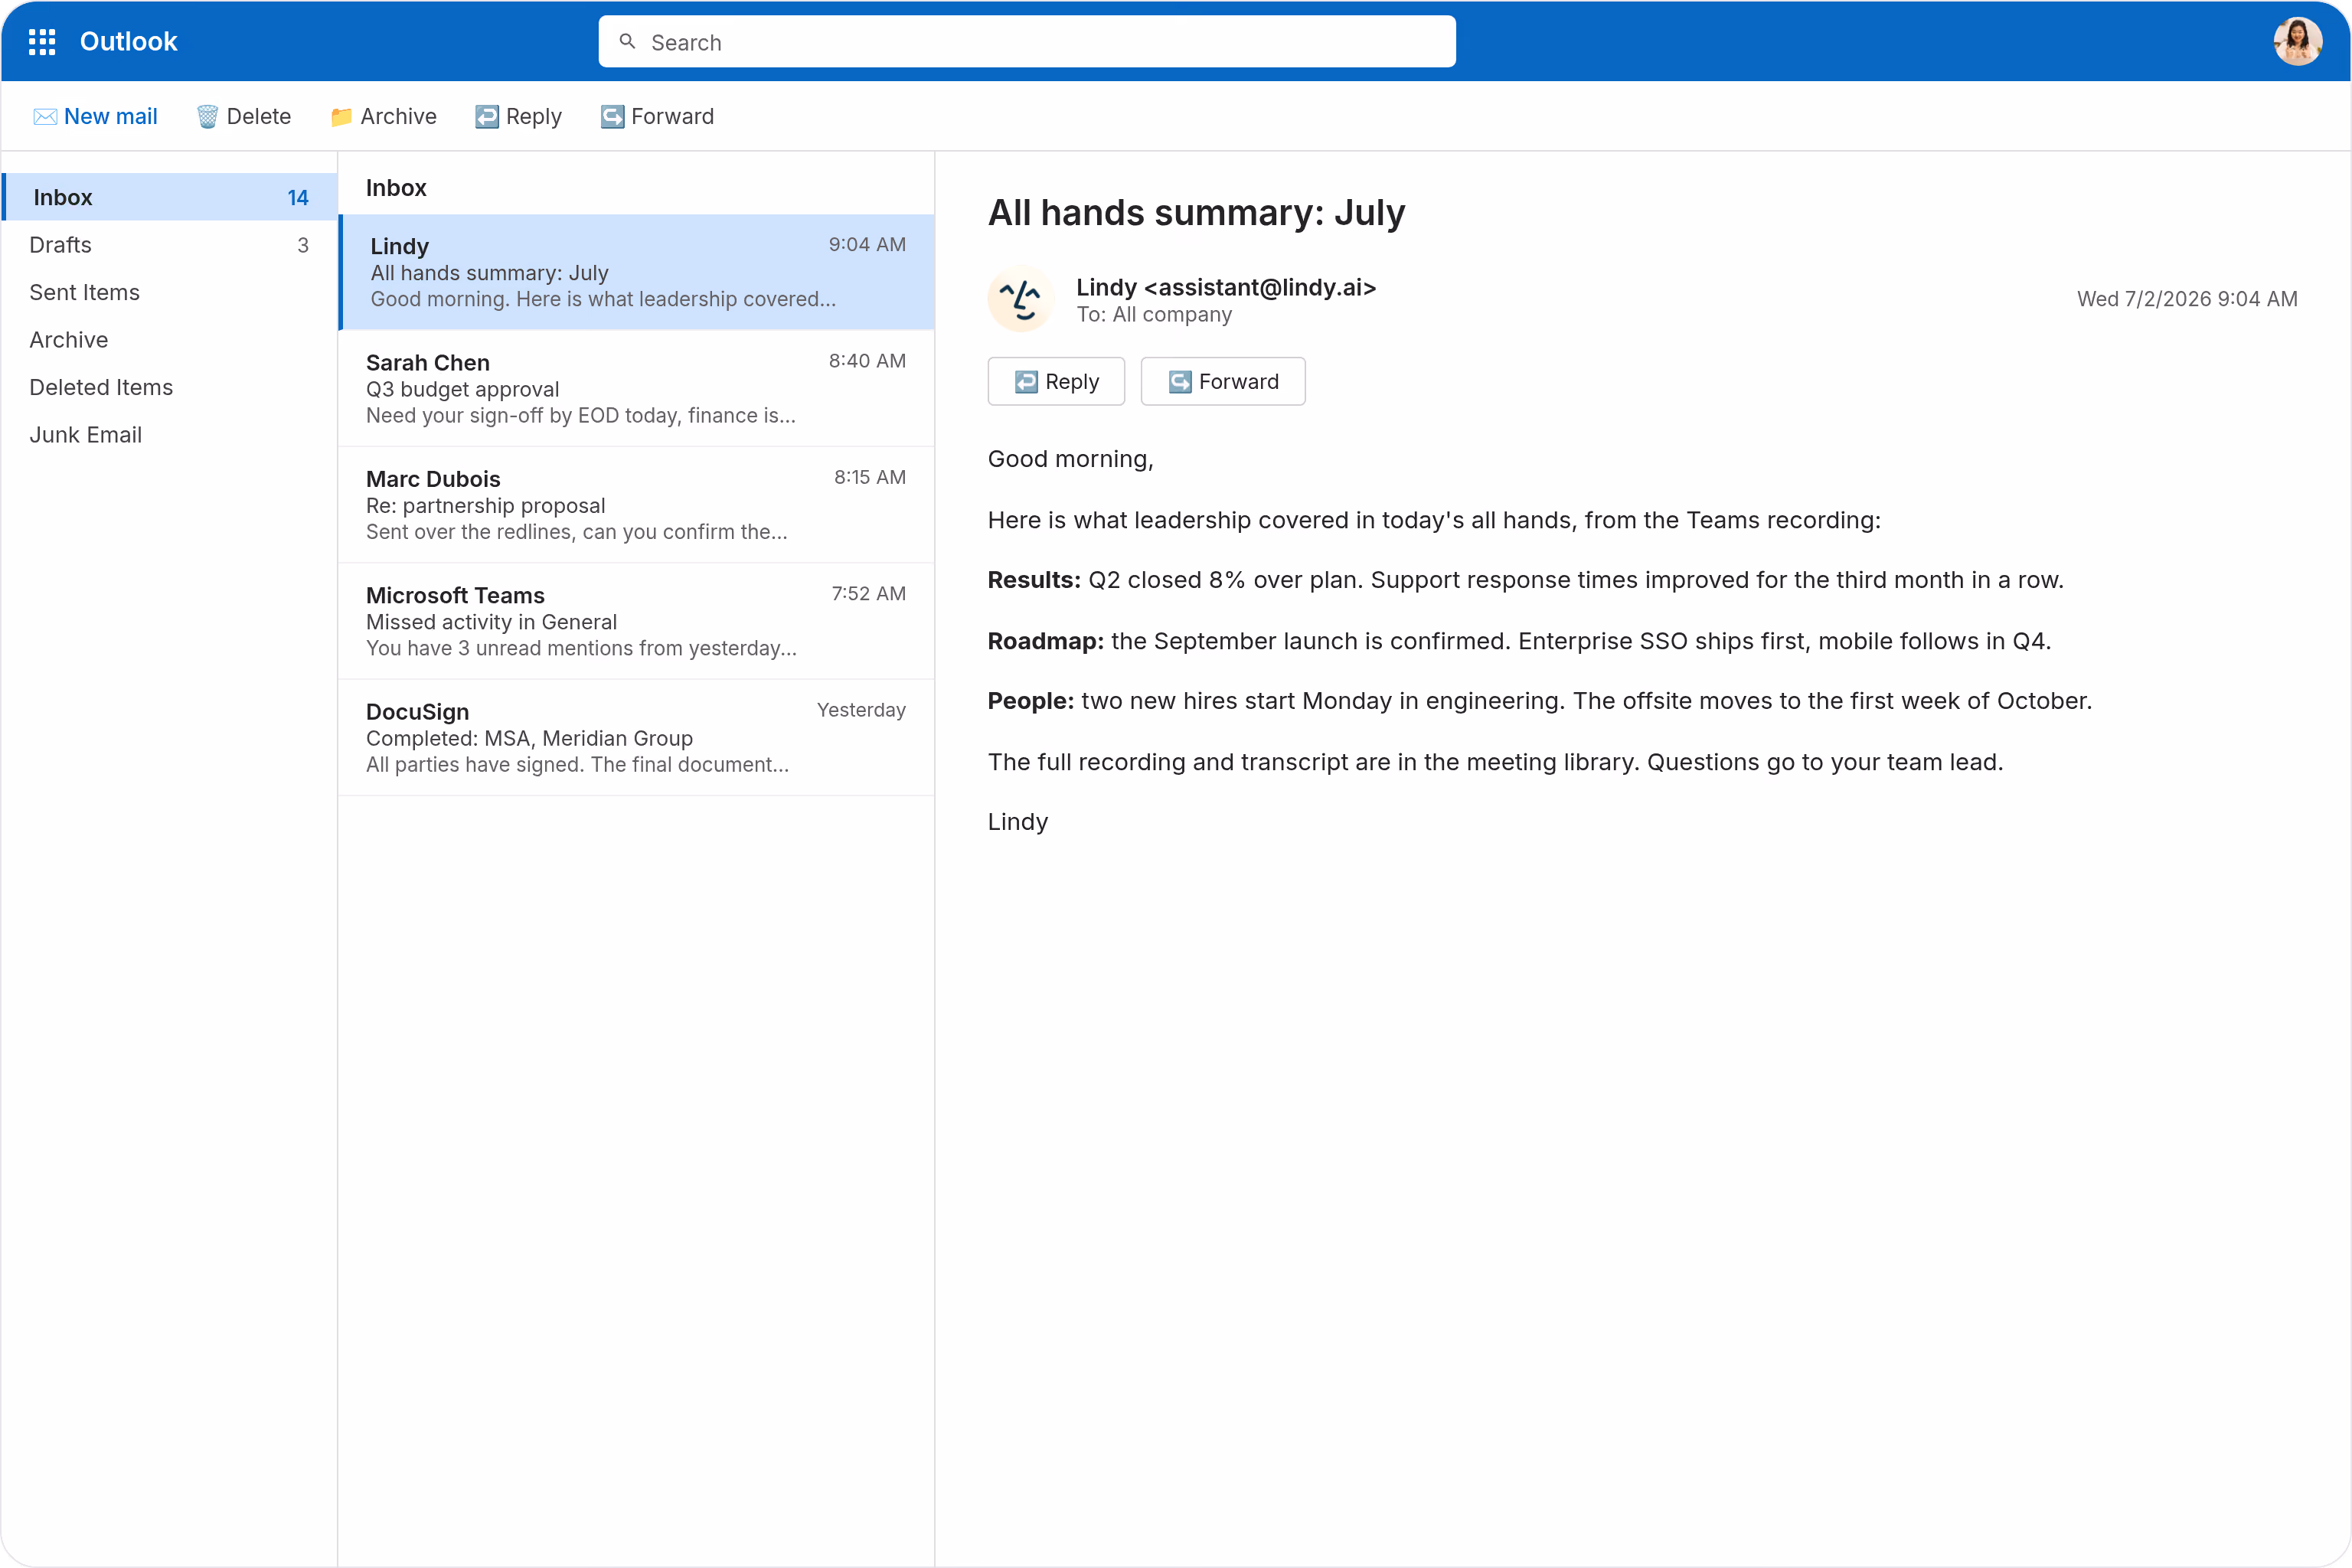Open Sarah Chen's Q3 budget approval email
The image size is (2352, 1568).
636,389
